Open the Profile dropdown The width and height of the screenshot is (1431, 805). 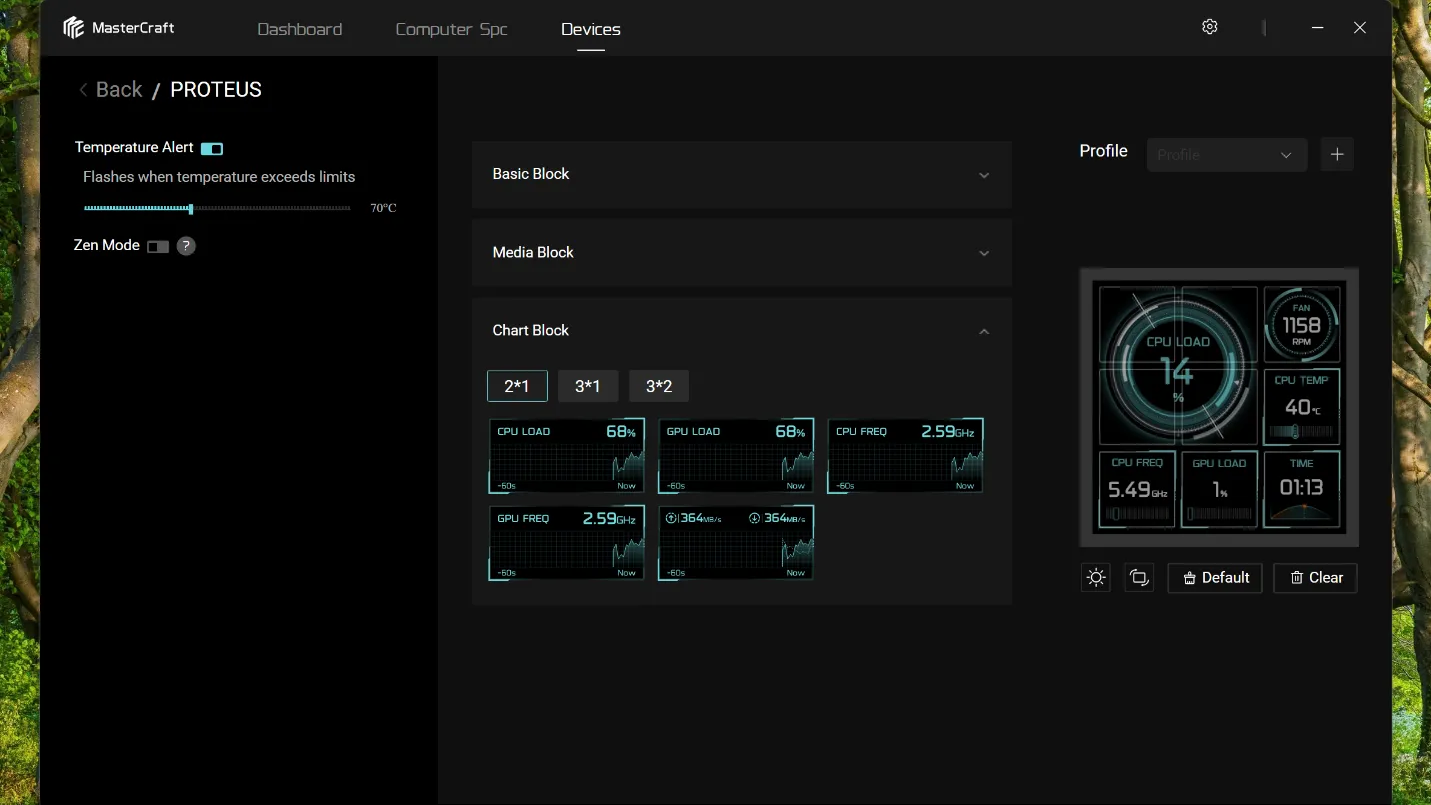[x=1227, y=155]
